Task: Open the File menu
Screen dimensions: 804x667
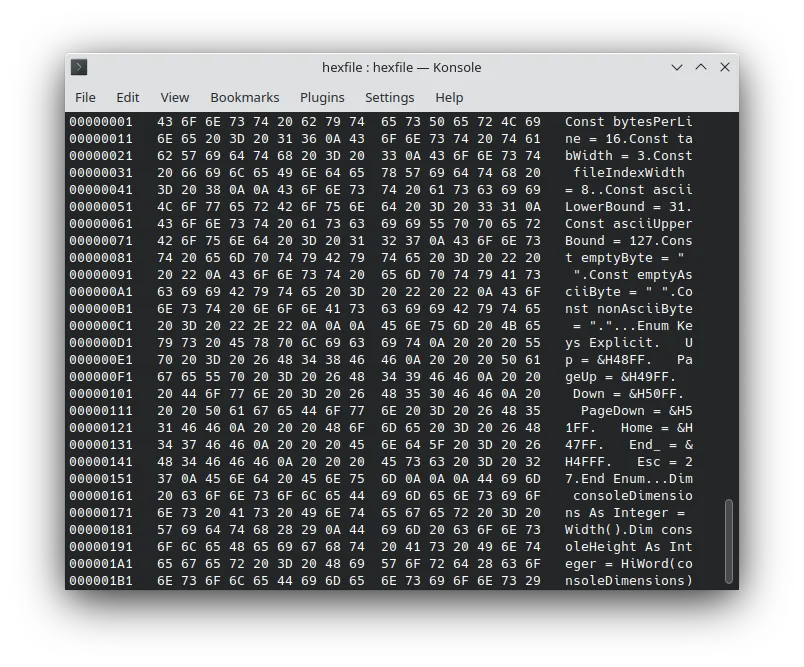Action: [85, 97]
